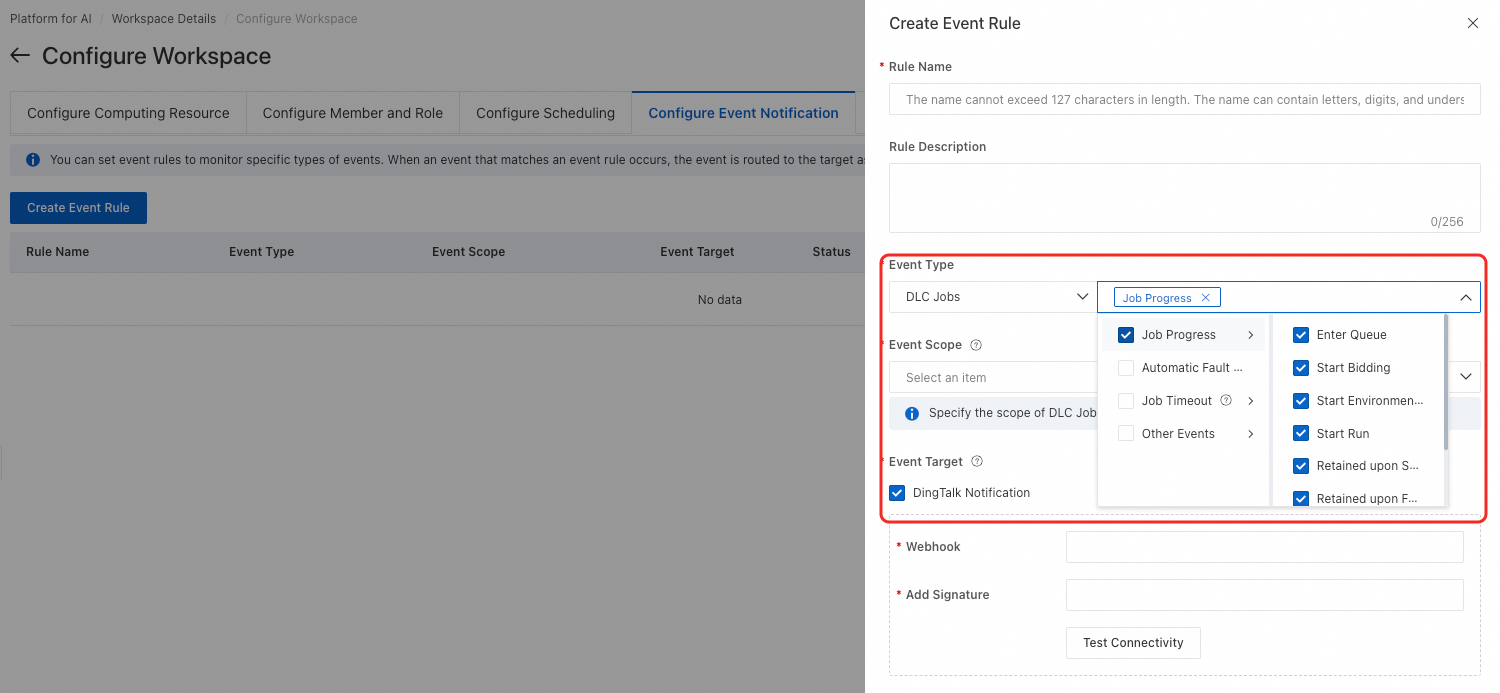Click the Webhook input field

[1264, 547]
